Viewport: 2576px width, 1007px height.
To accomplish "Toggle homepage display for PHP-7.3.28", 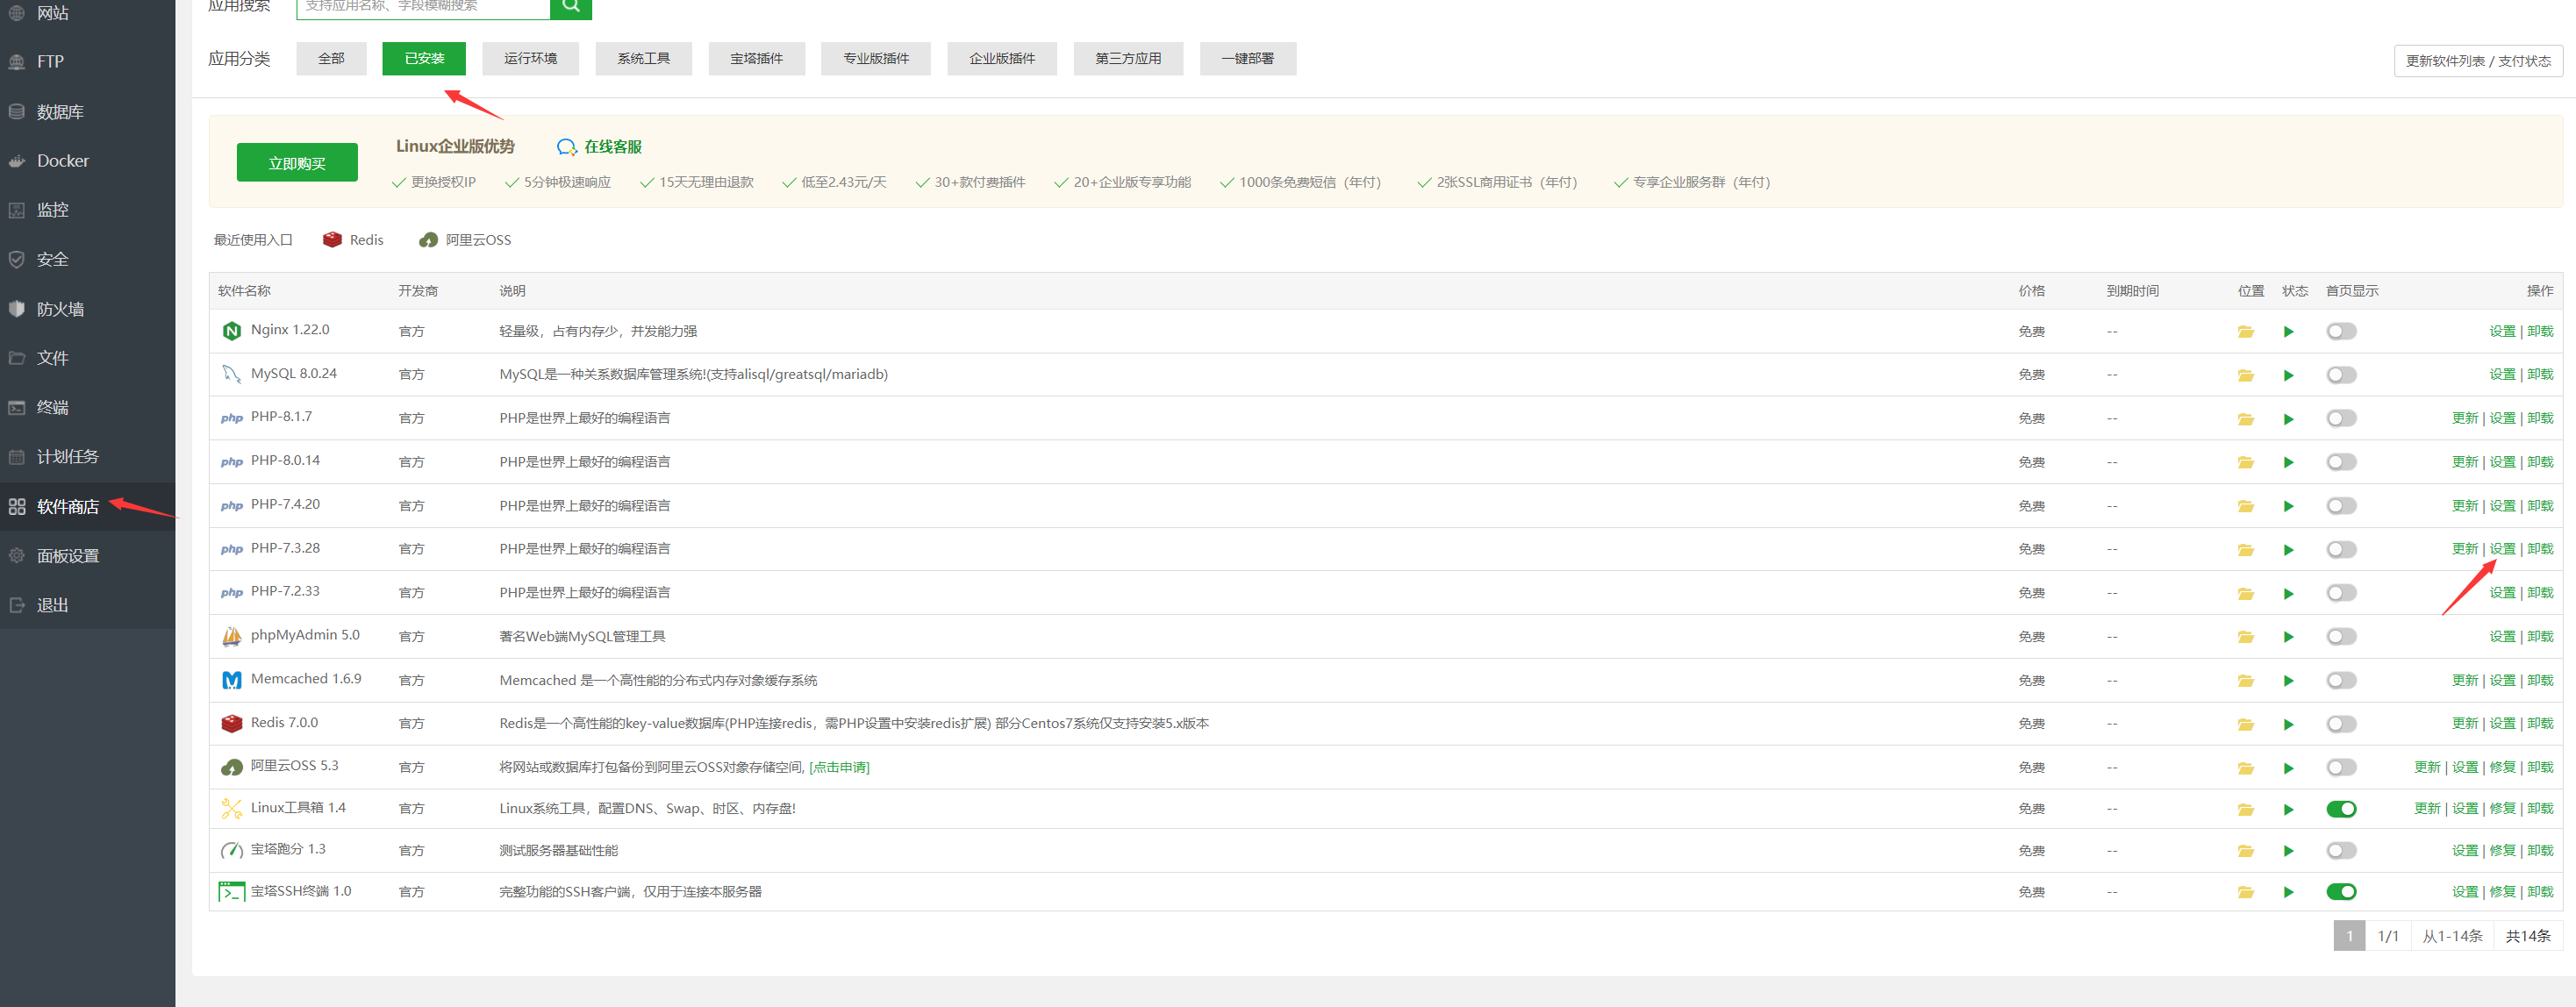I will 2340,550.
